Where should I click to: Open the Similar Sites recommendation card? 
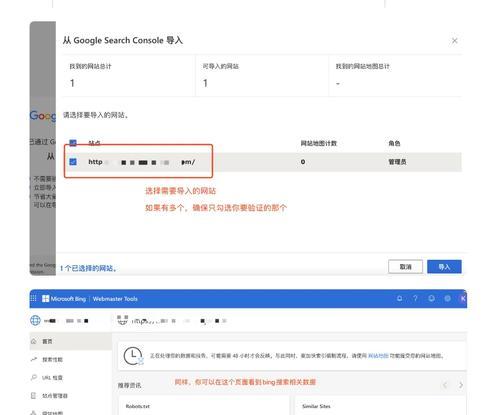381,406
